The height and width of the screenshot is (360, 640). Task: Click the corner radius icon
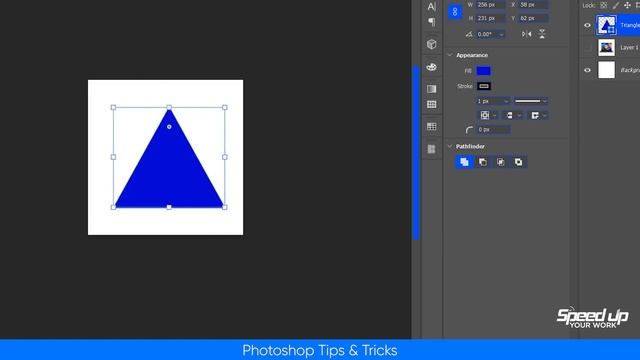[469, 130]
